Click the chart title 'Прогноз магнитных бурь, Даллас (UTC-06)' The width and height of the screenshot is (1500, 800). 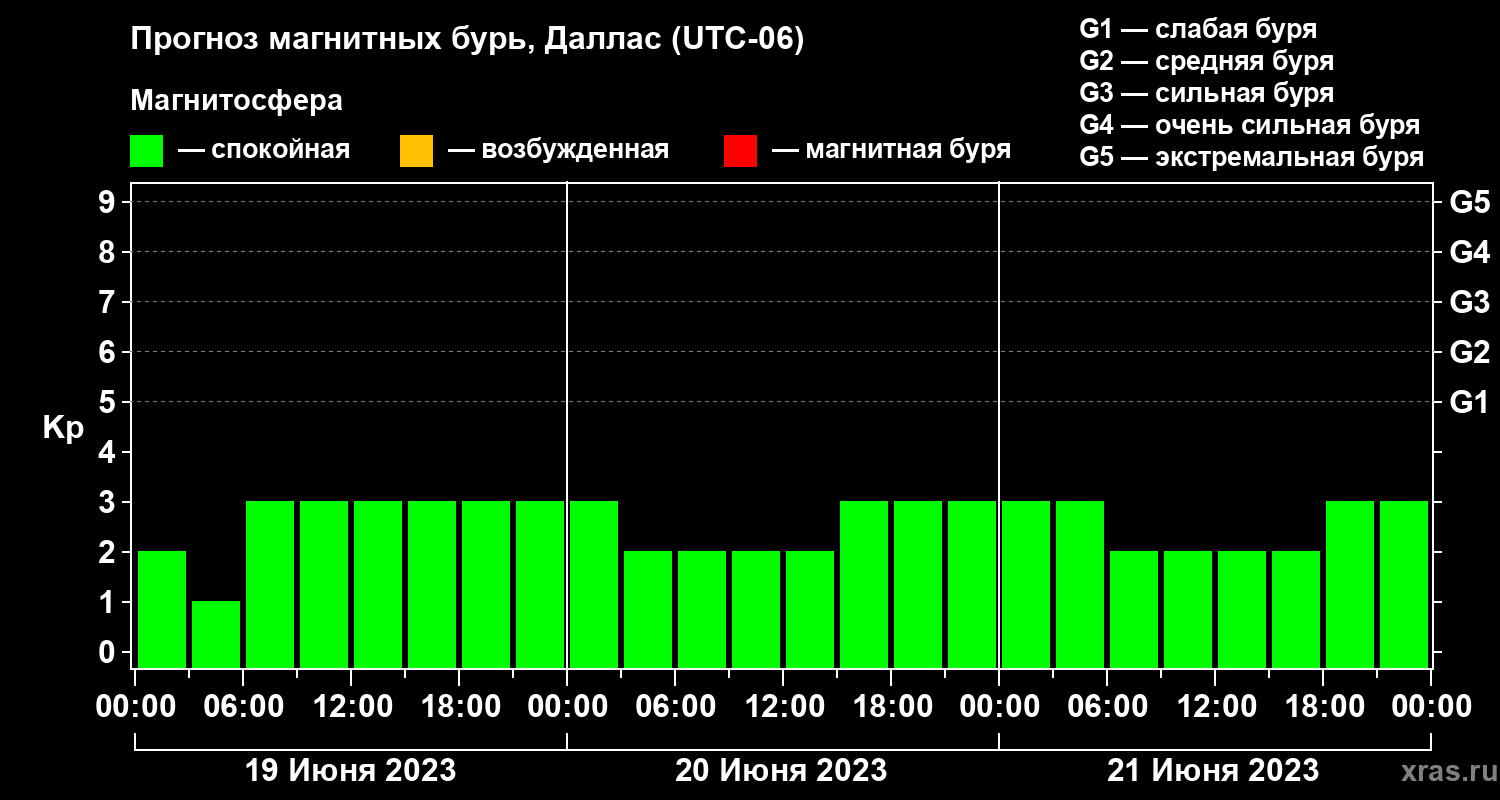(467, 40)
